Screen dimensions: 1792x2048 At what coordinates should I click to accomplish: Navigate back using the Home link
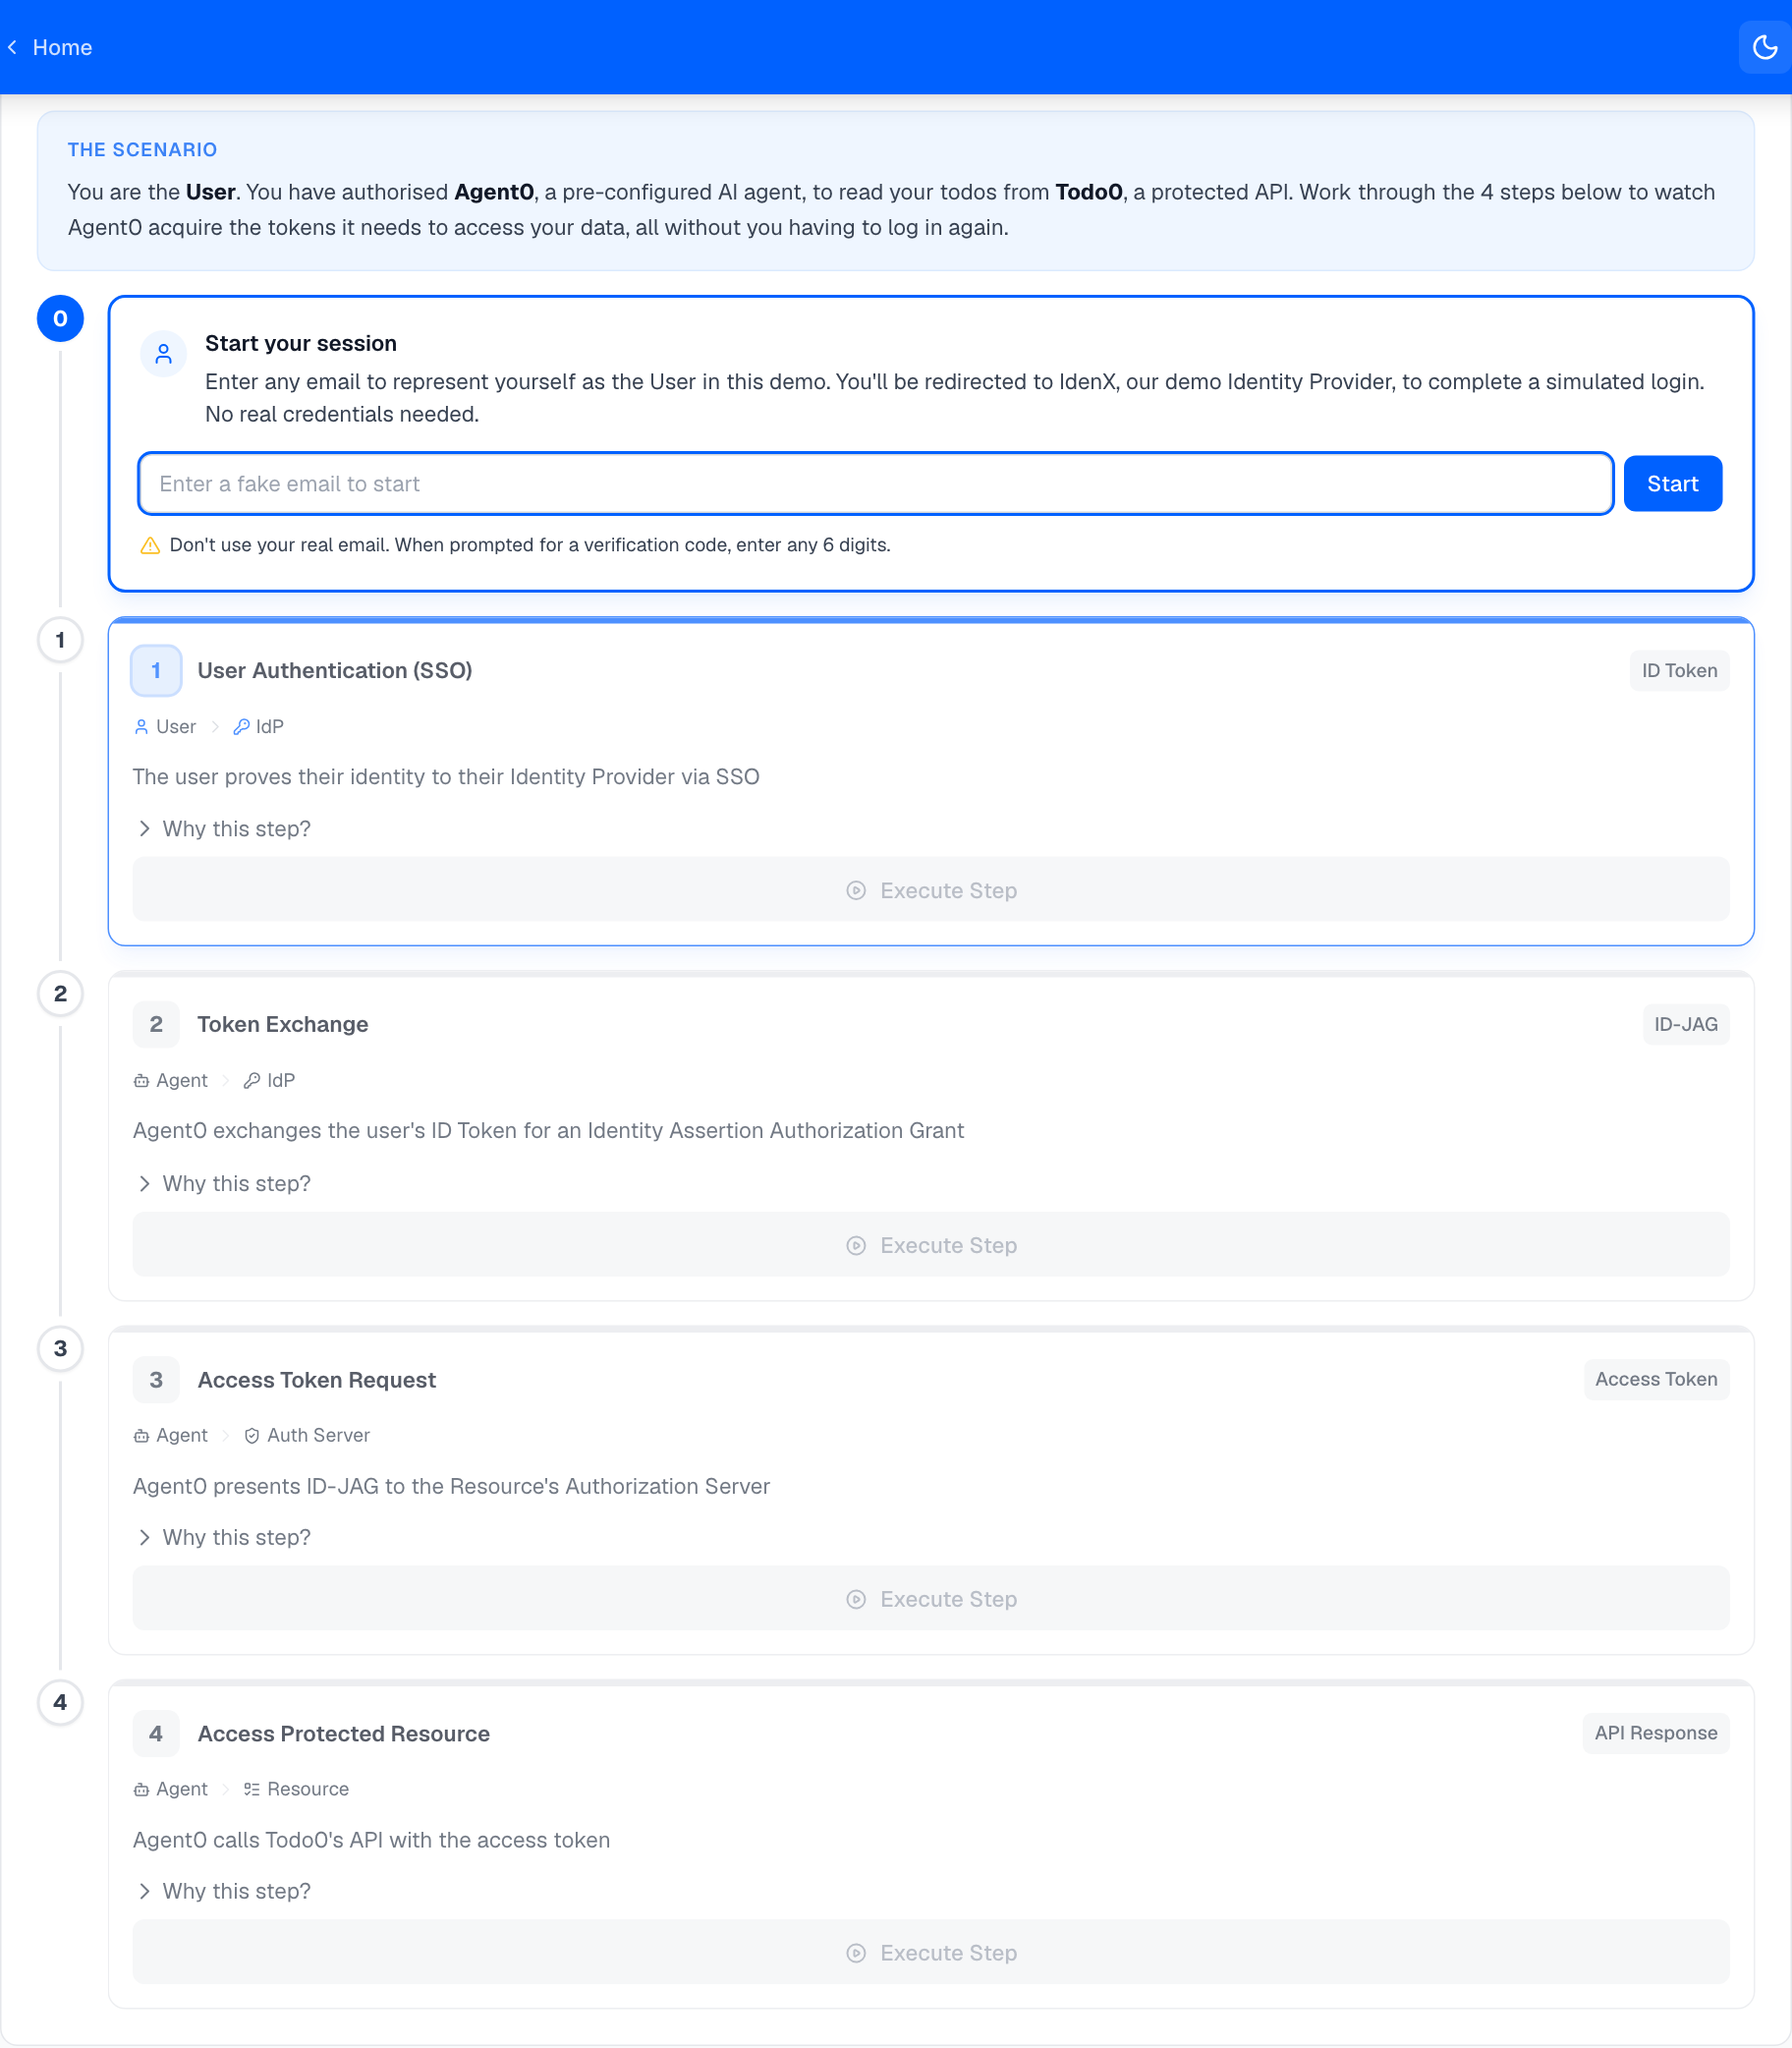pos(62,47)
